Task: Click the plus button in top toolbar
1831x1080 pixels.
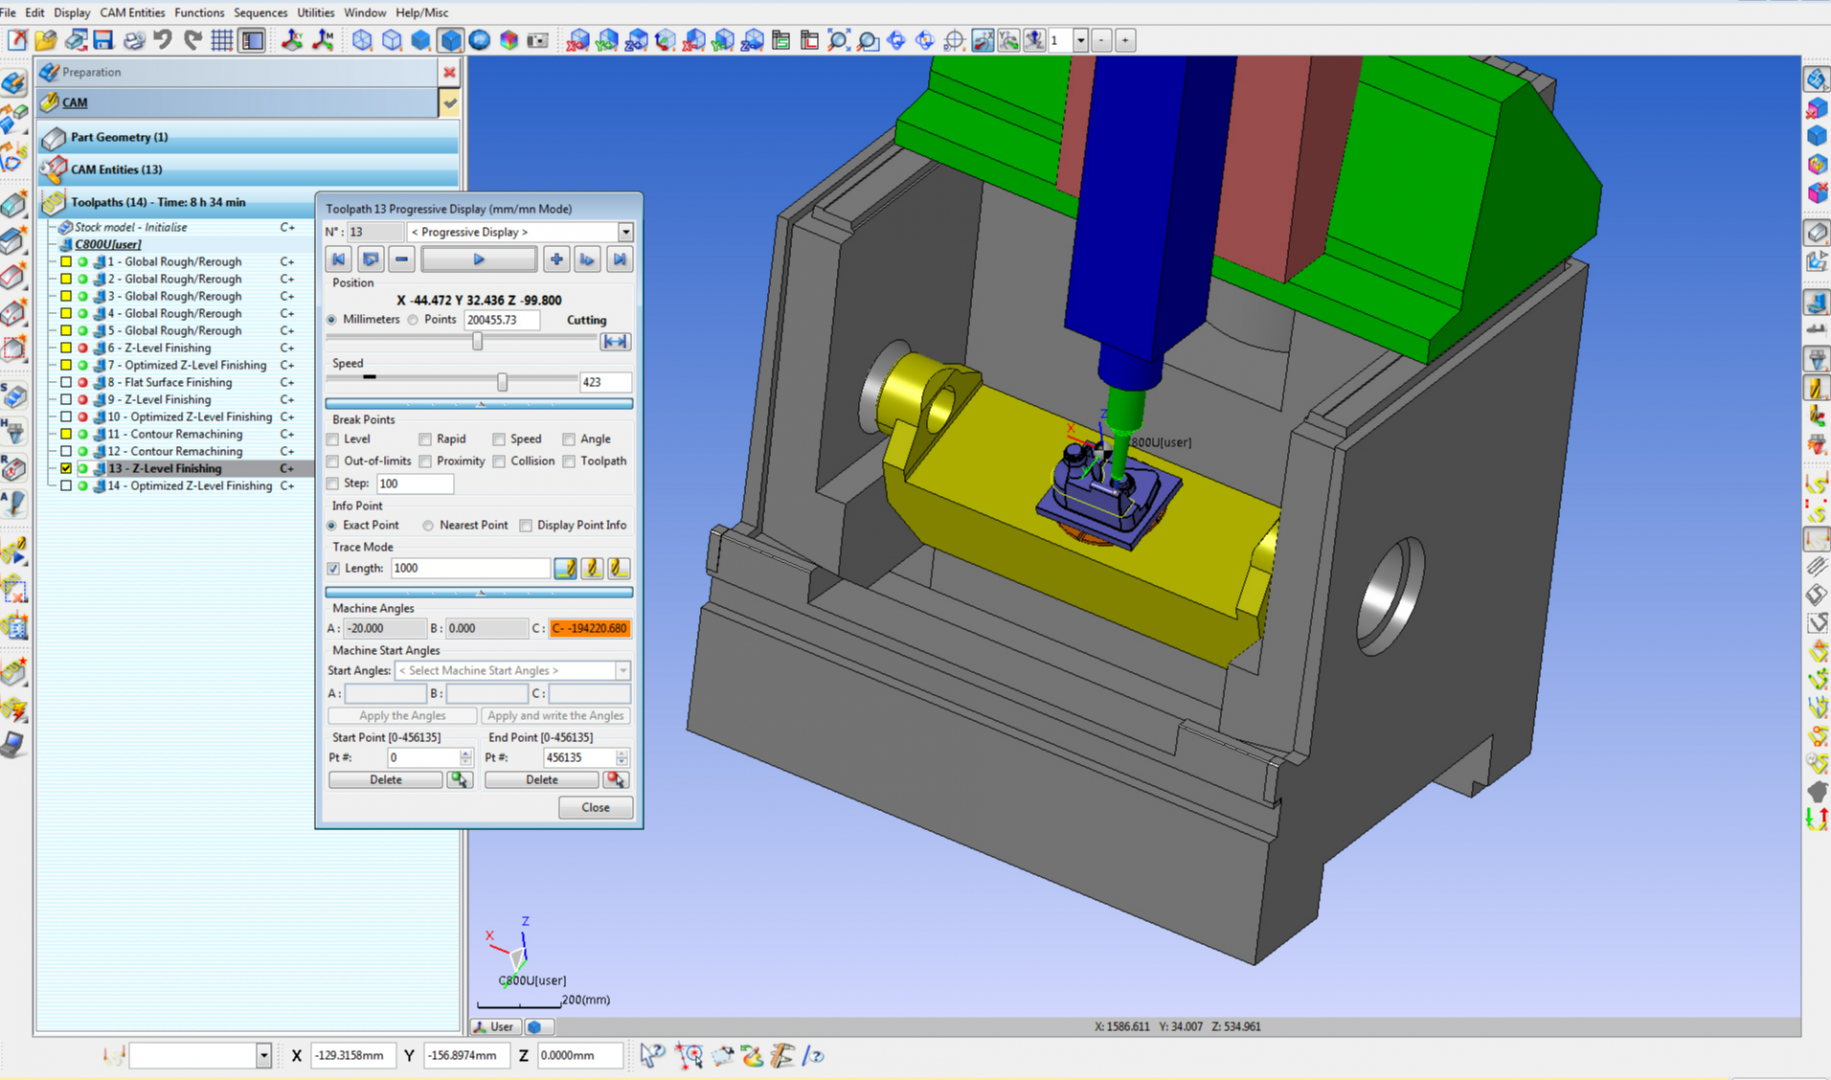Action: (x=1125, y=40)
